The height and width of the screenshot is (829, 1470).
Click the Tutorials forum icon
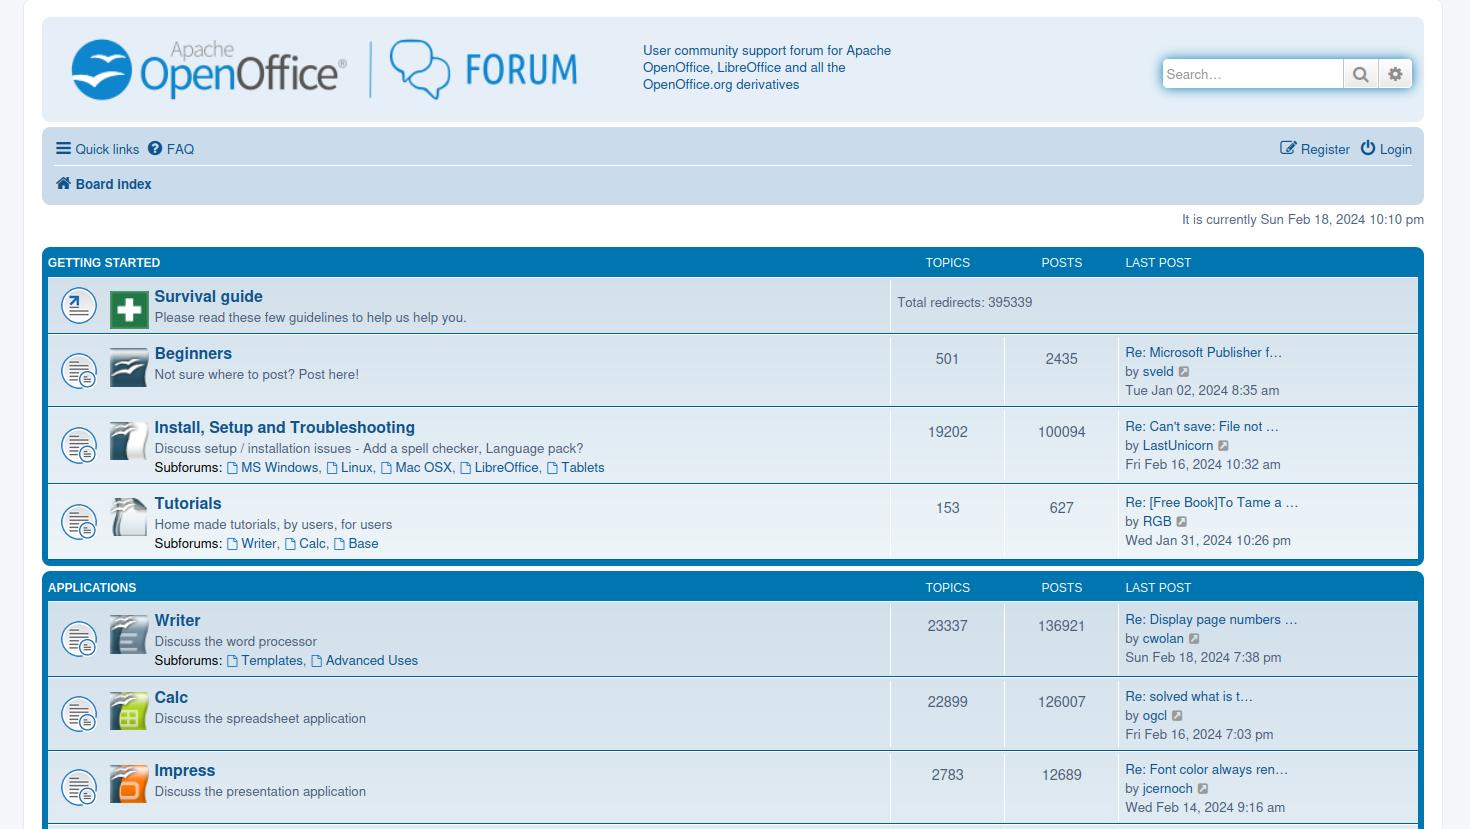(x=129, y=517)
